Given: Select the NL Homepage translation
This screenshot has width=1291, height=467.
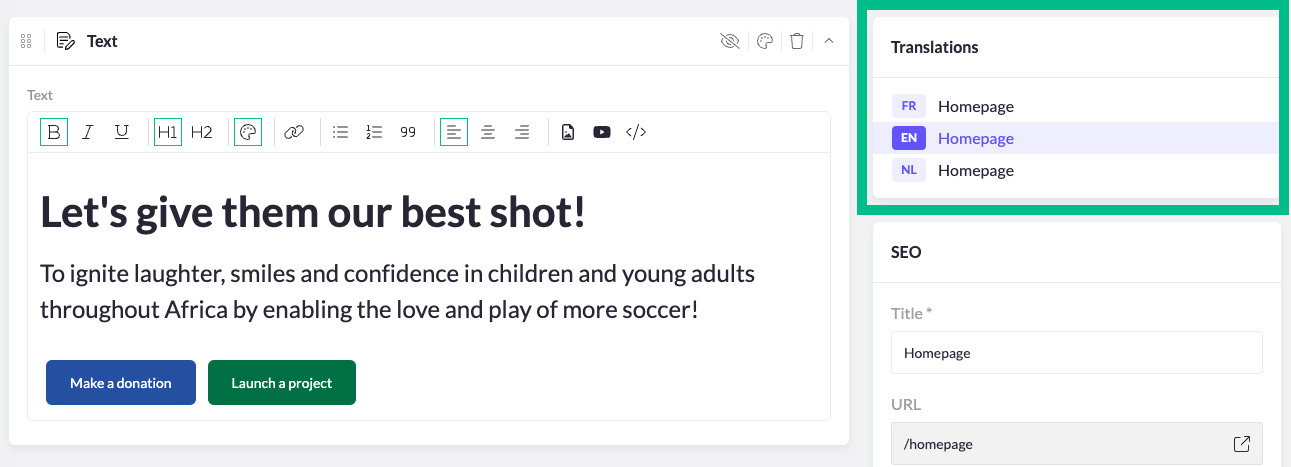Looking at the screenshot, I should tap(975, 170).
